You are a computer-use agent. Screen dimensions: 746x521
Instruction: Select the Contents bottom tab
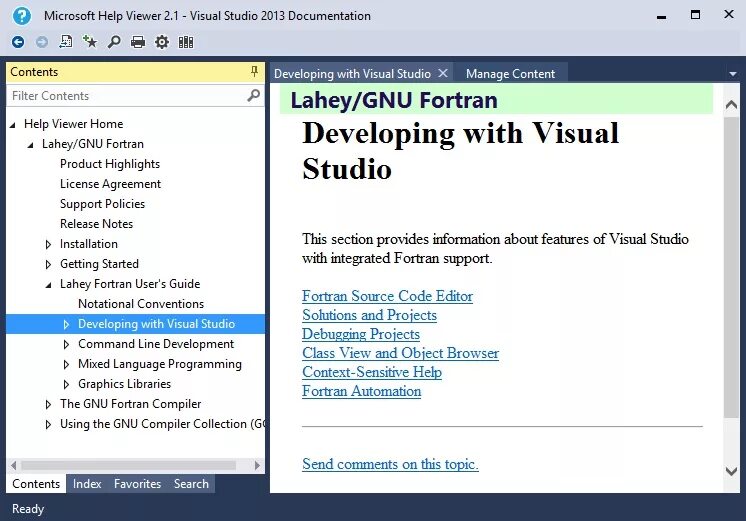point(36,483)
